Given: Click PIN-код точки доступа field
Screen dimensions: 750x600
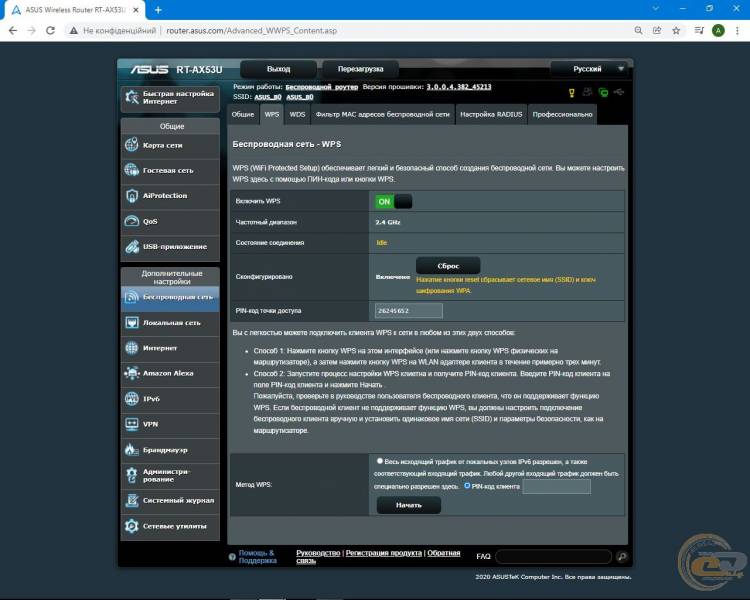Looking at the screenshot, I should tap(409, 311).
